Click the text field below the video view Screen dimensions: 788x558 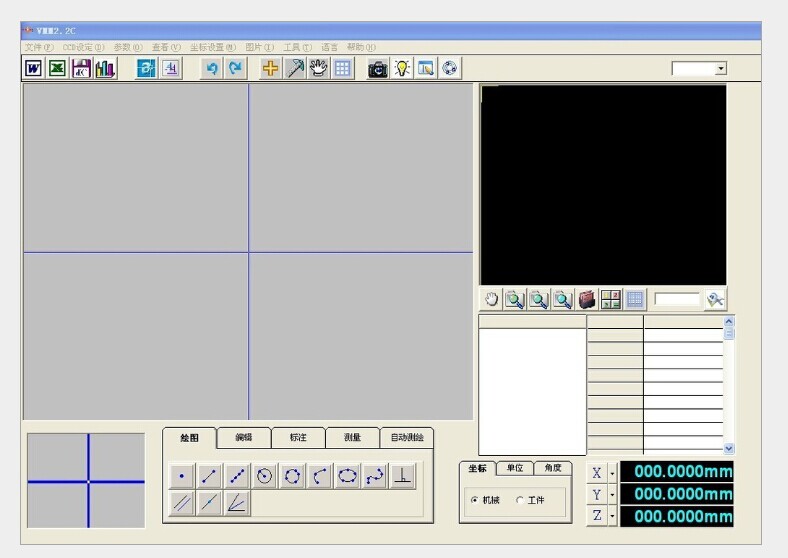pyautogui.click(x=677, y=300)
